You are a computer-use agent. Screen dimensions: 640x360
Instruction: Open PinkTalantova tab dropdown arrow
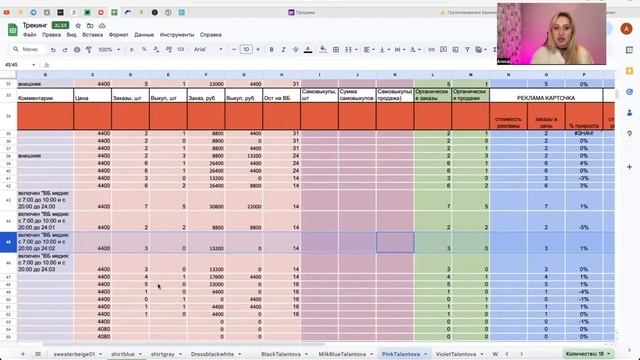tap(426, 354)
